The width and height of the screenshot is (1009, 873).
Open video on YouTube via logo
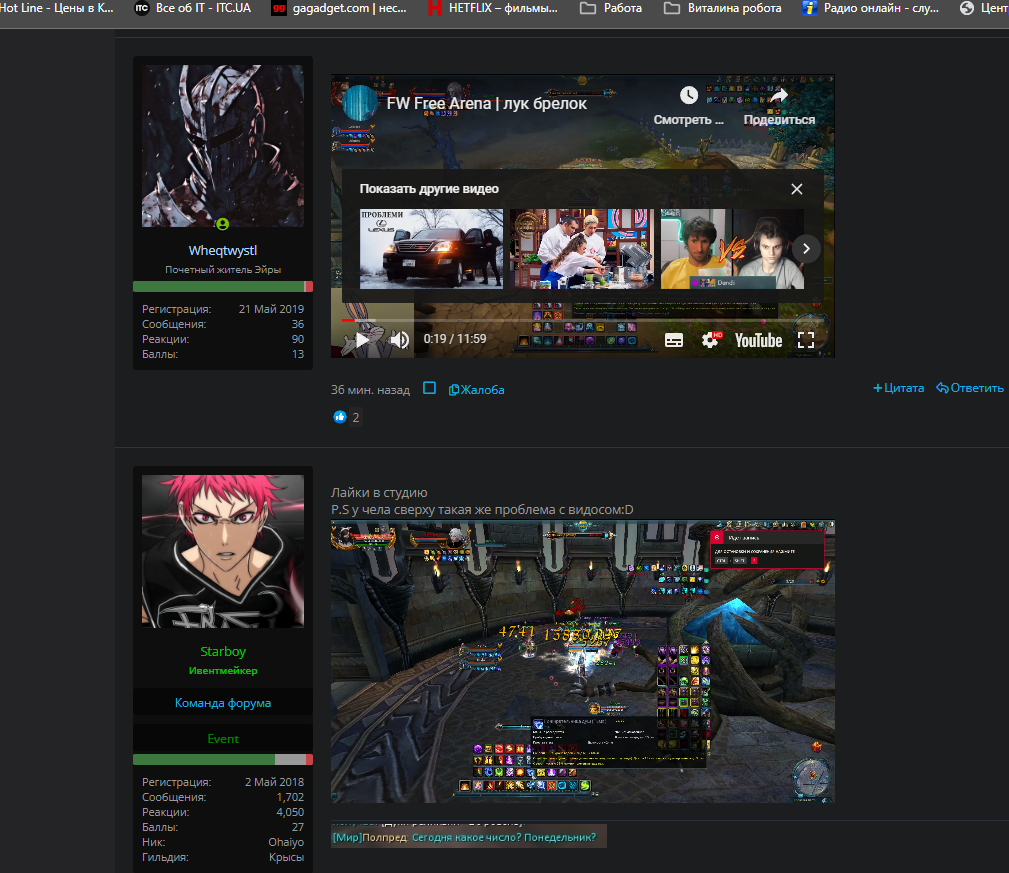(758, 340)
